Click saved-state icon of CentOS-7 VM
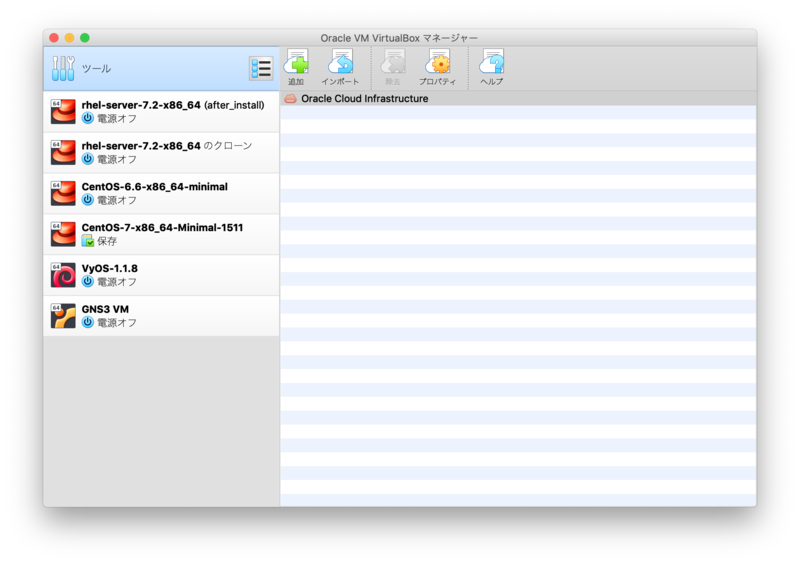This screenshot has height=564, width=800. [x=88, y=240]
